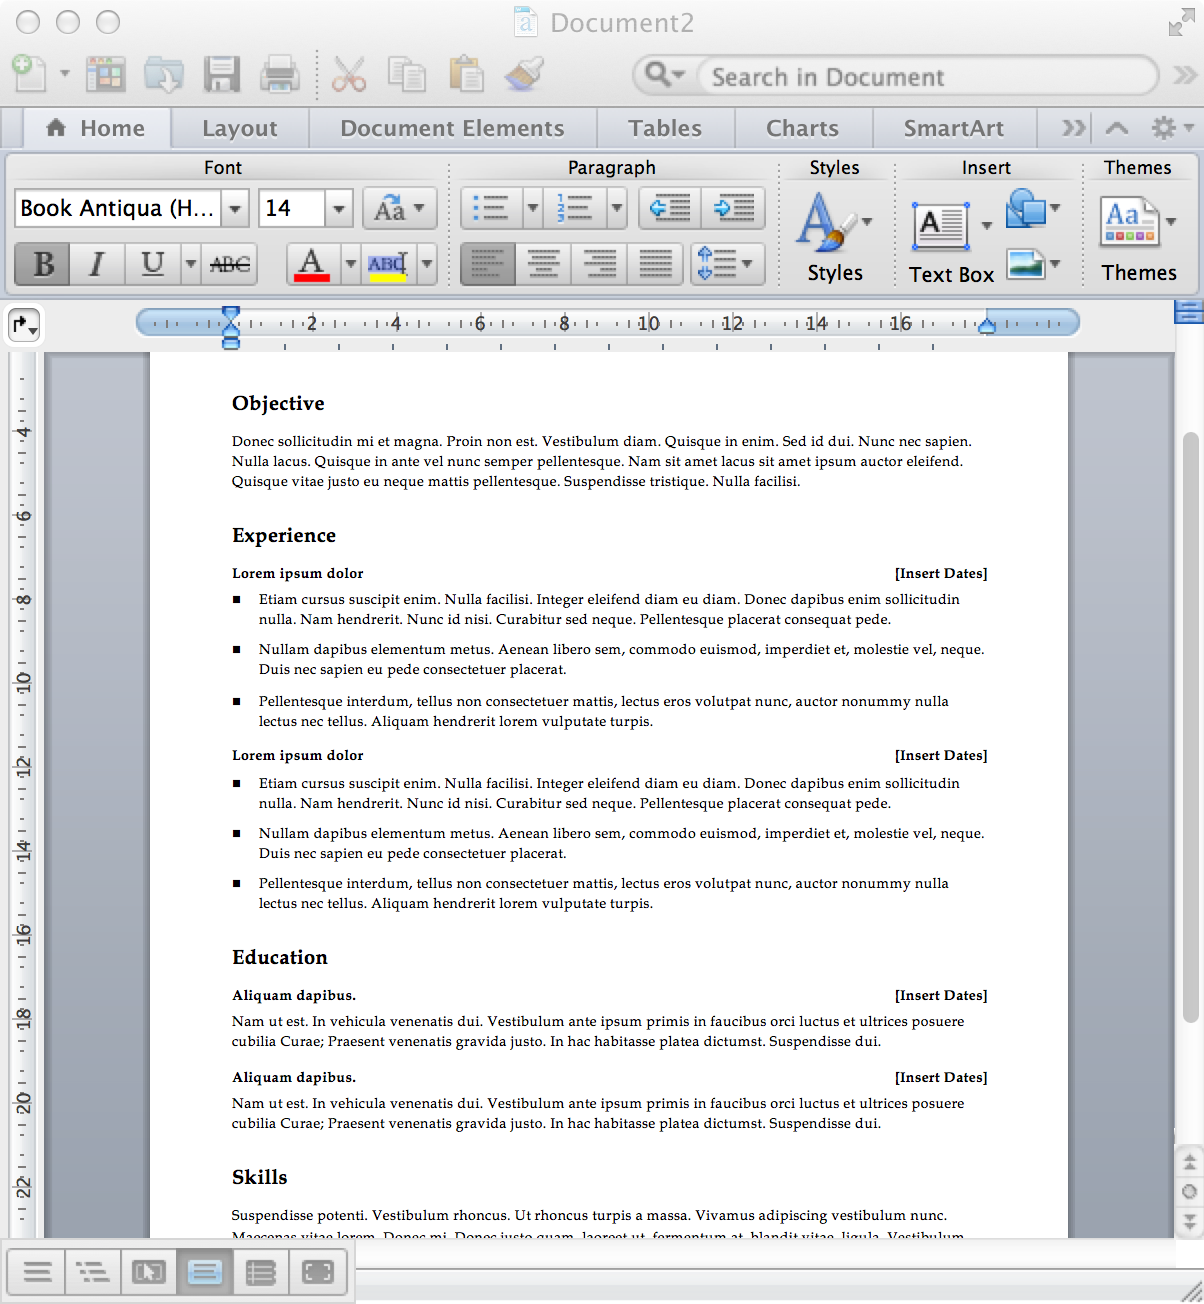
Task: Click the Open file folder icon
Action: click(164, 74)
